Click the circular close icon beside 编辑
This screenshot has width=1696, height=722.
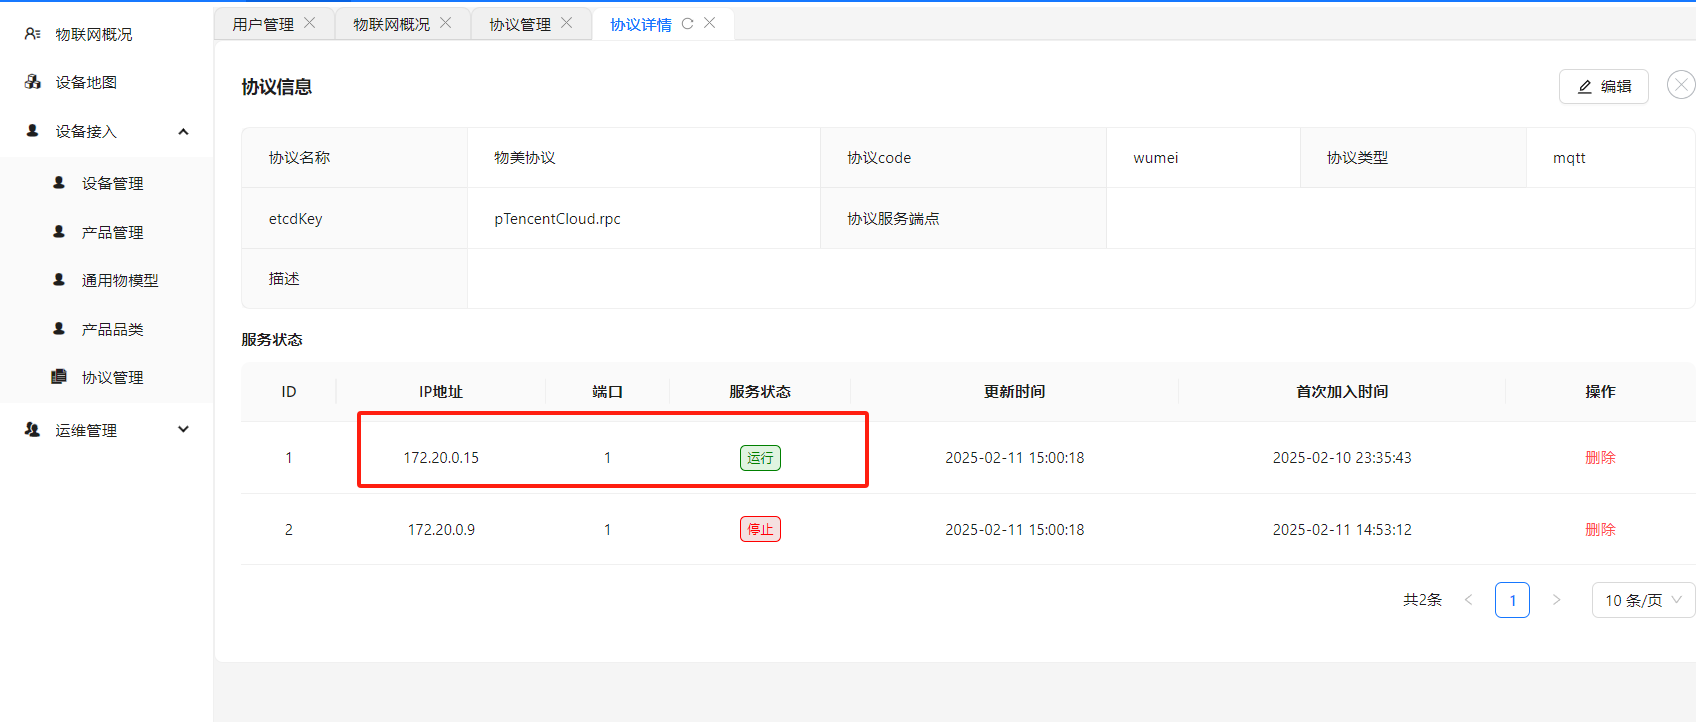coord(1680,85)
